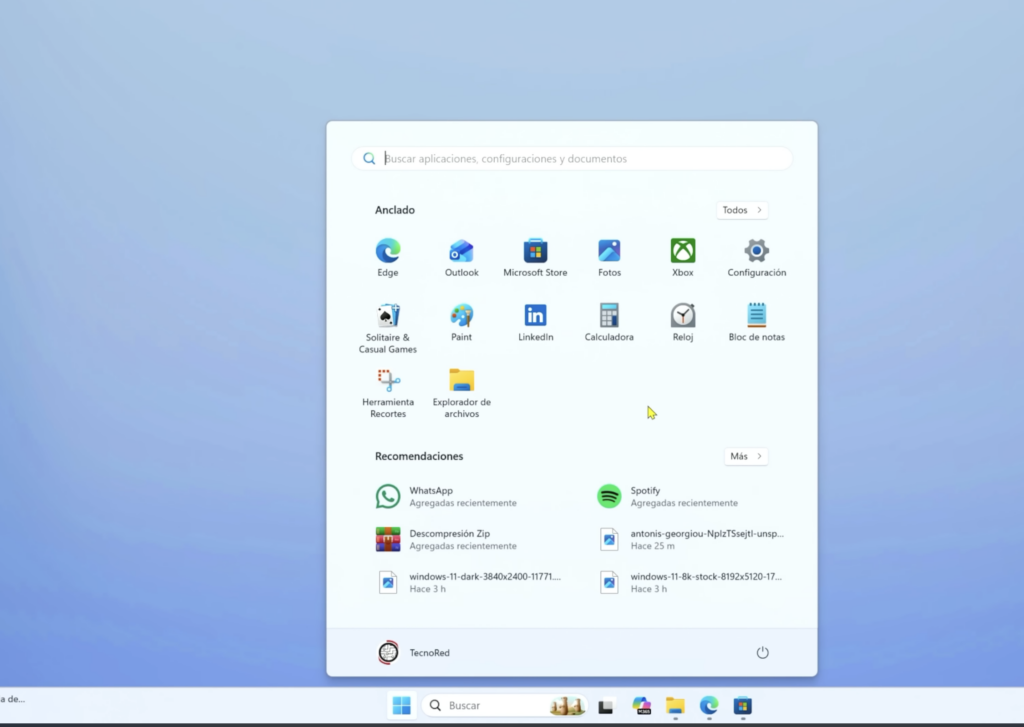Expand recommendations with Más button
Image resolution: width=1024 pixels, height=727 pixels.
pyautogui.click(x=746, y=456)
